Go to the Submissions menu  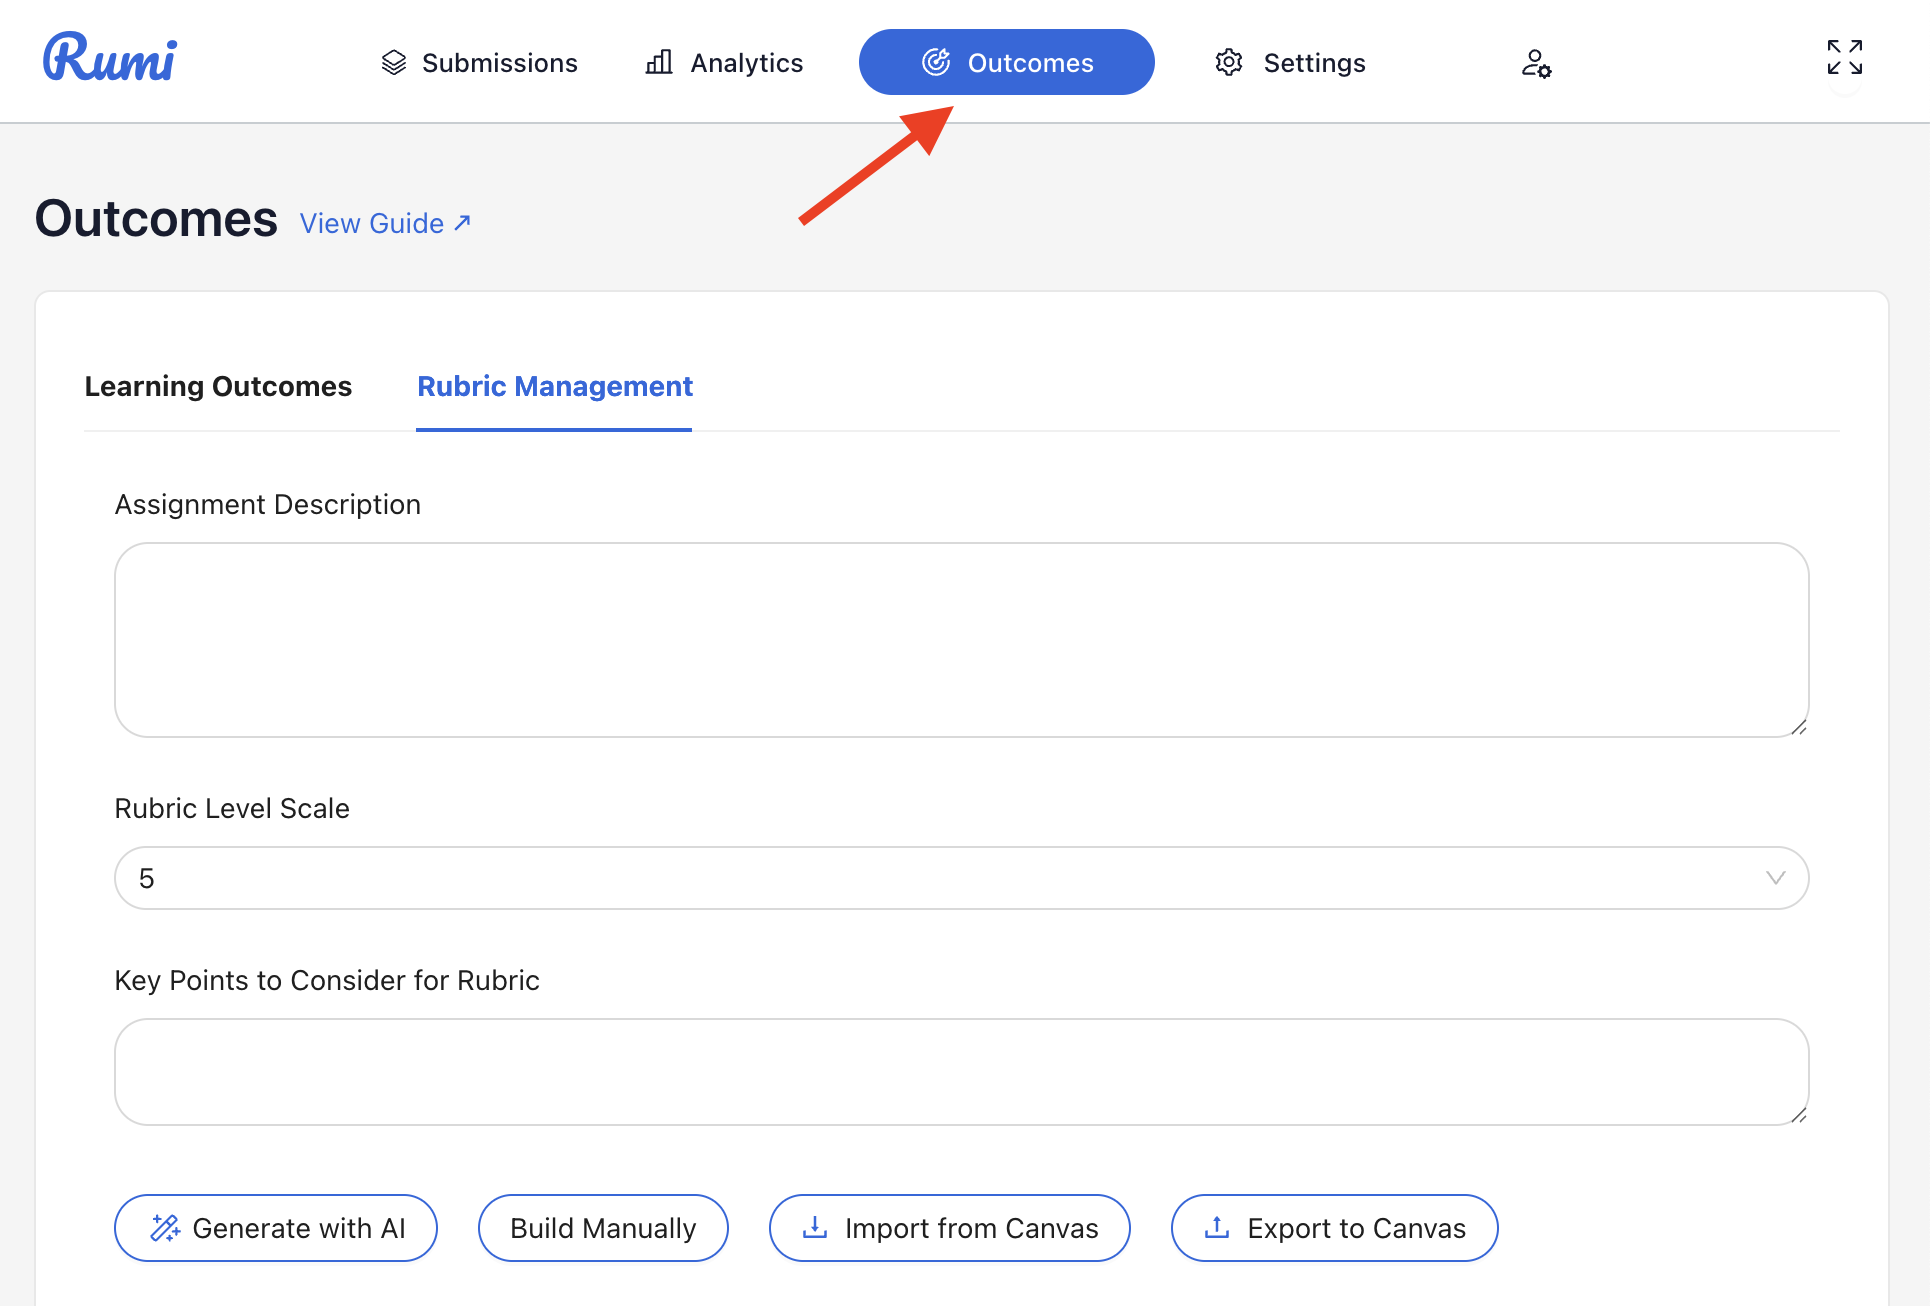[499, 63]
